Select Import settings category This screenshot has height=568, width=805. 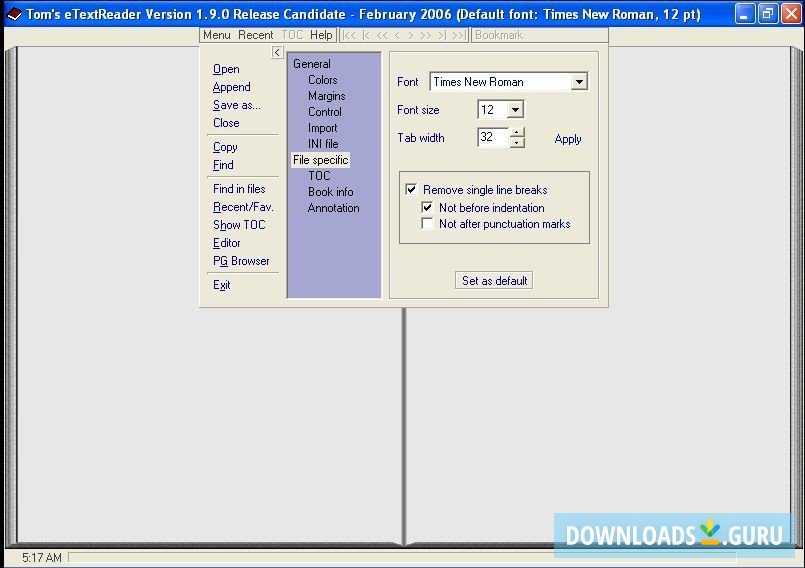click(x=322, y=128)
